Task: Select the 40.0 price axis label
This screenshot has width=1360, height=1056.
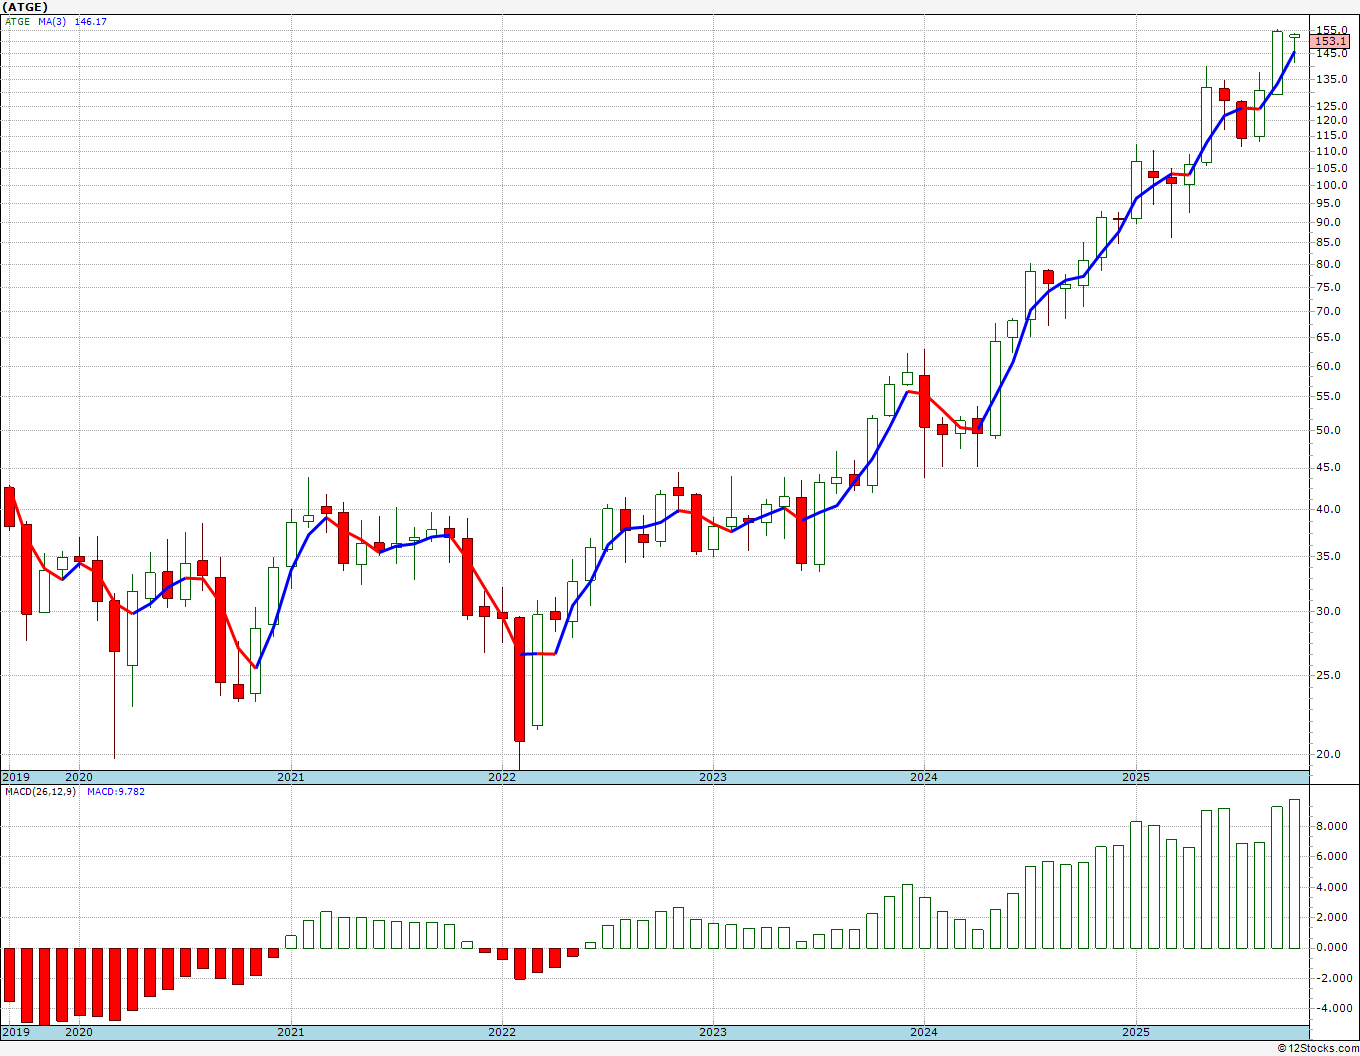Action: [1329, 510]
